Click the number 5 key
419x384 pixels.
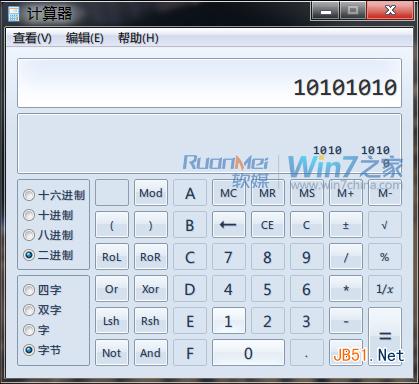coord(268,289)
